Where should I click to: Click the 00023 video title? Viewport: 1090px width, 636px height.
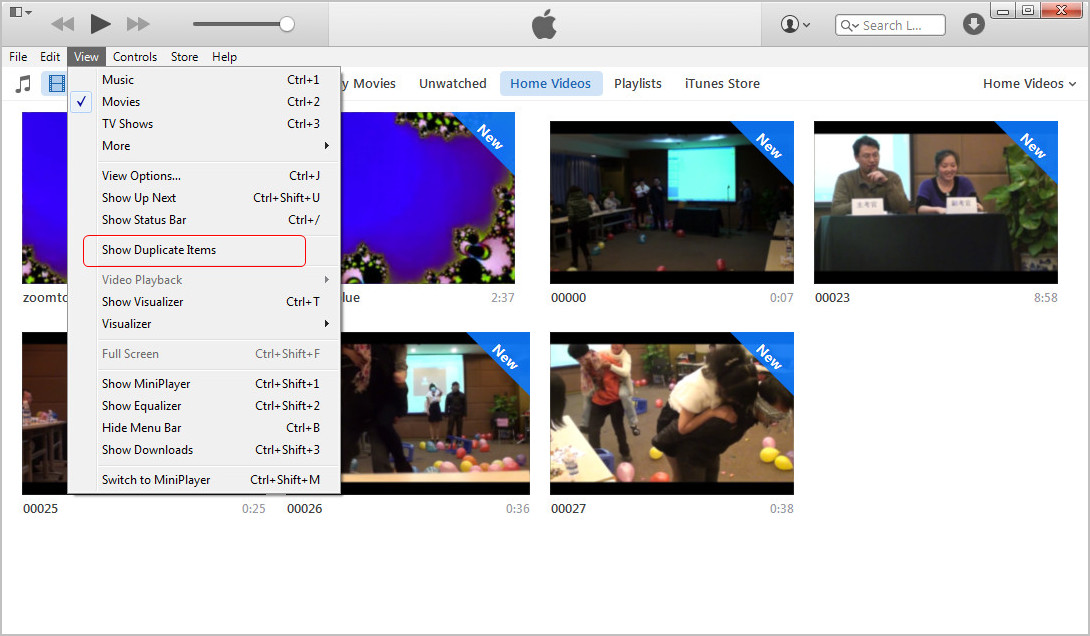pyautogui.click(x=832, y=297)
